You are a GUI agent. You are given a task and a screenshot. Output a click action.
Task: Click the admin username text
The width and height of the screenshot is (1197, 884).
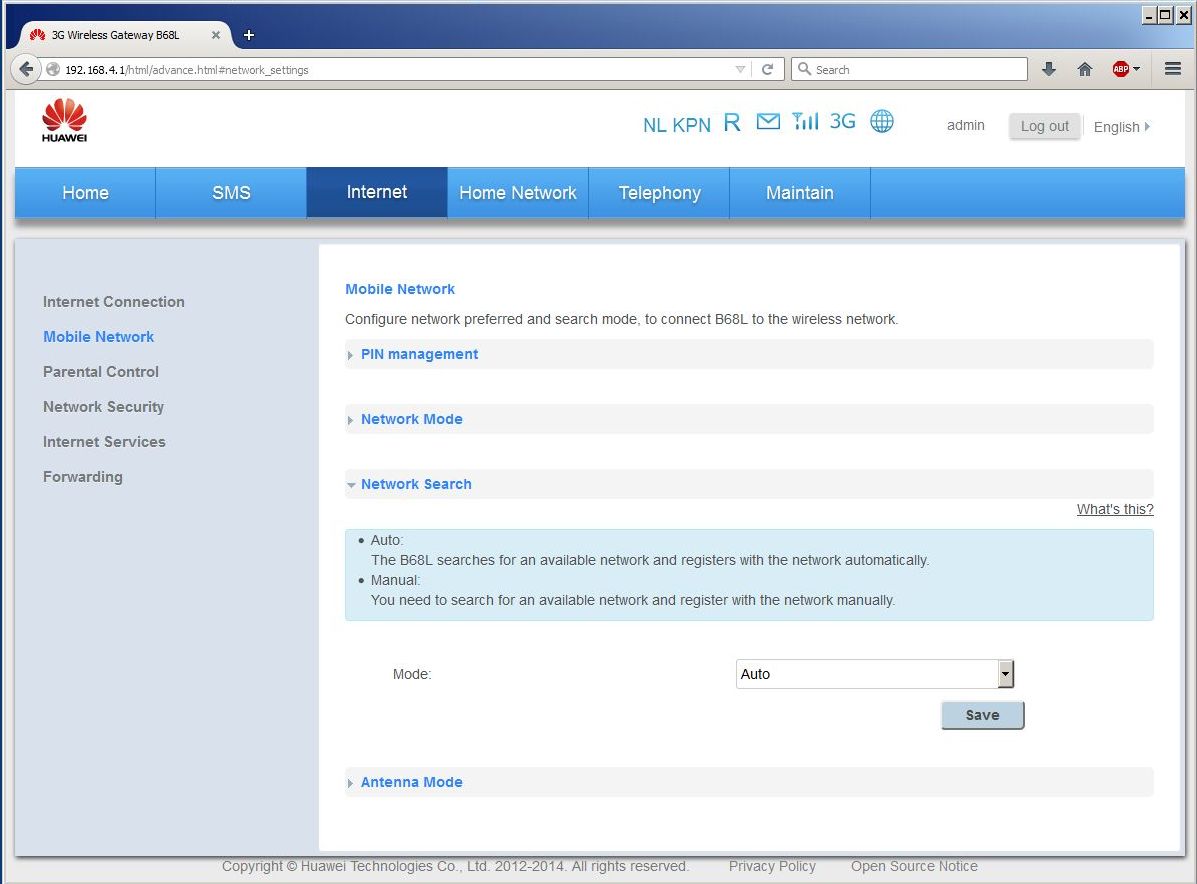[x=966, y=125]
